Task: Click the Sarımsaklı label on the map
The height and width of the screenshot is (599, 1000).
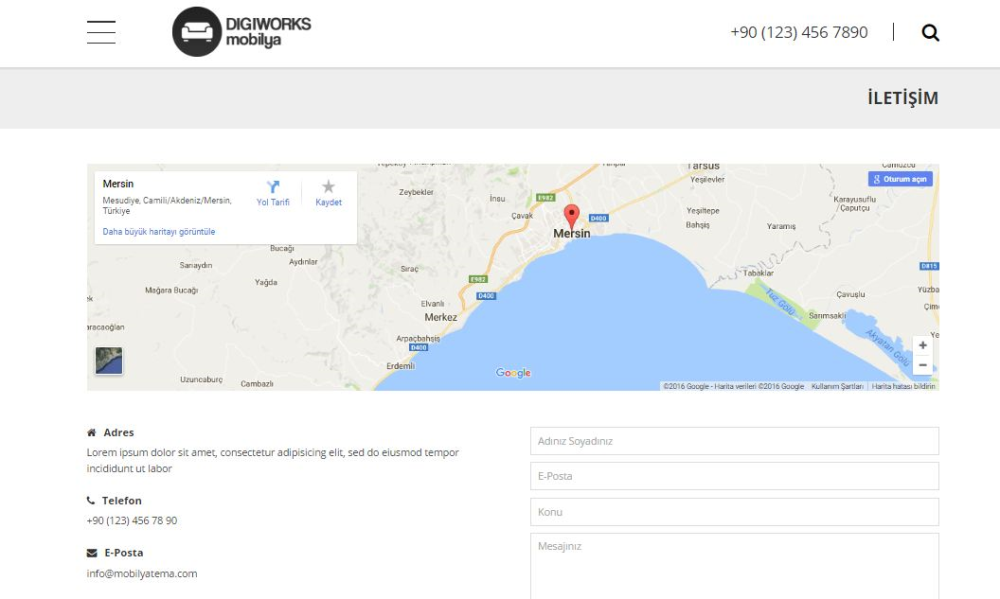Action: pos(827,316)
